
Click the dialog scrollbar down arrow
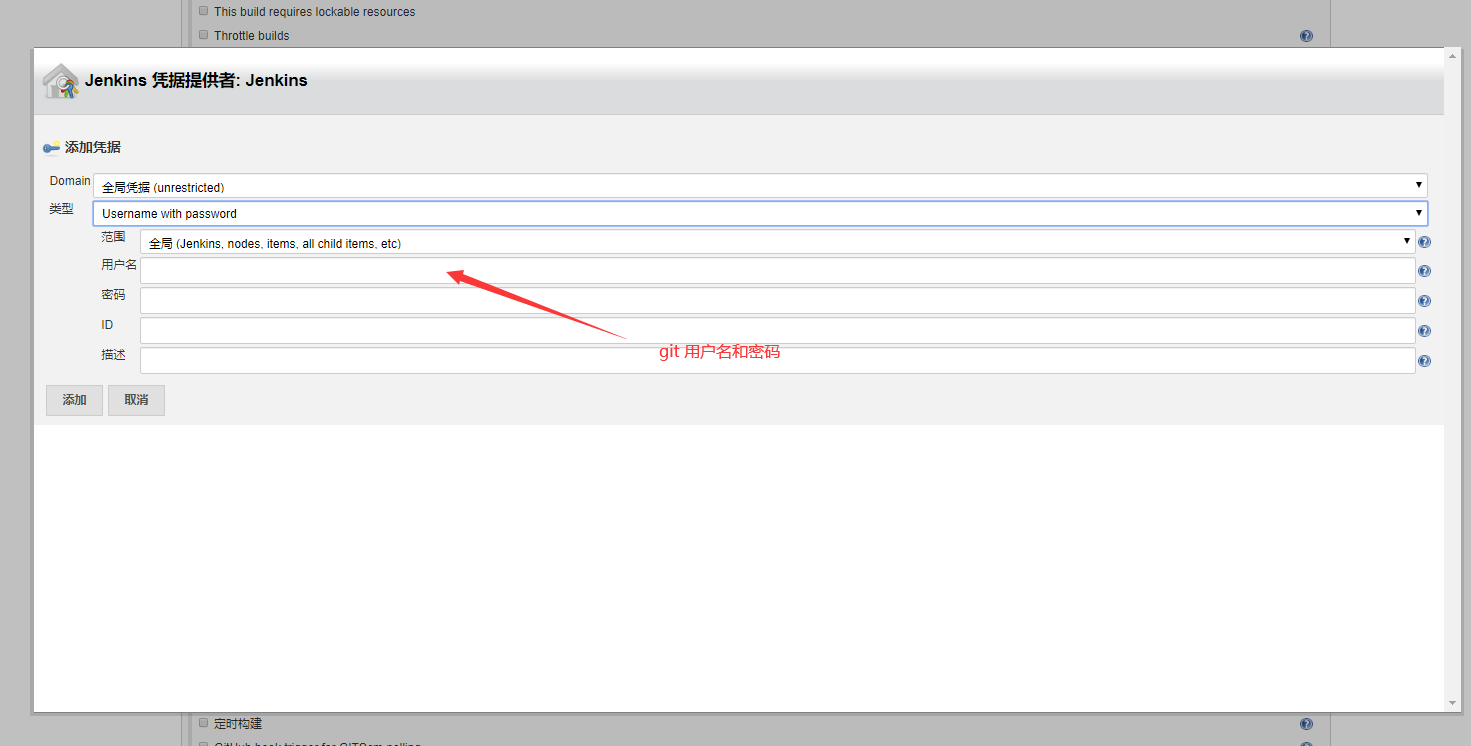(1453, 704)
